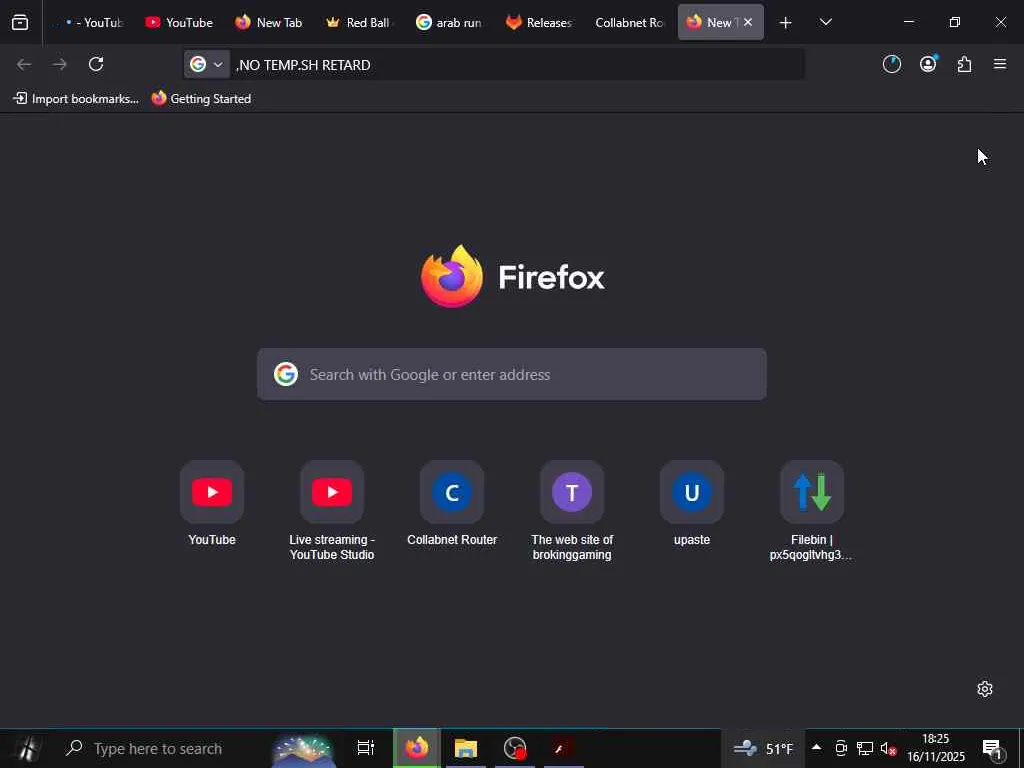The image size is (1024, 768).
Task: Open the Windows Start menu
Action: [26, 748]
